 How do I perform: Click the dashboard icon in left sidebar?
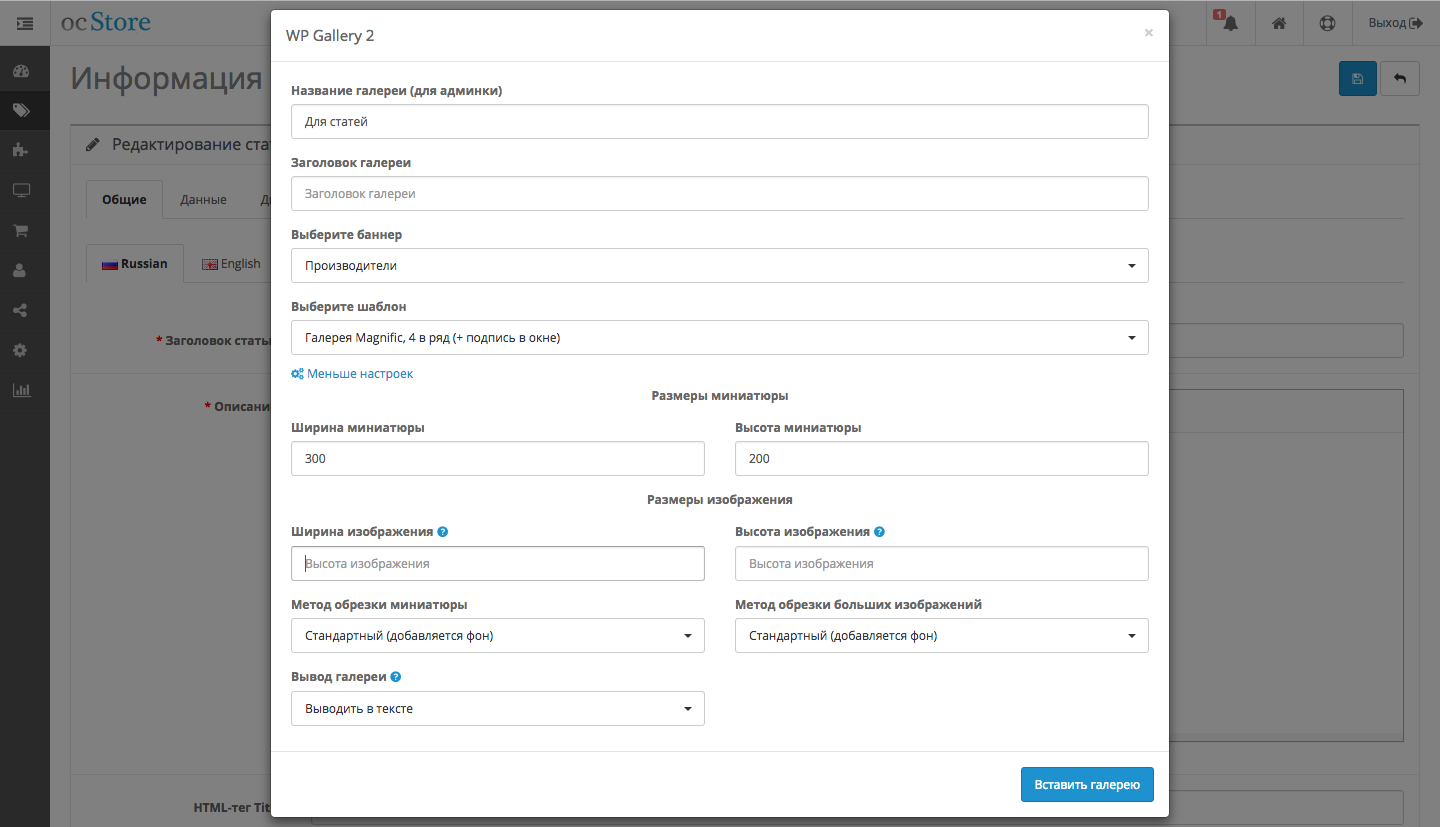point(21,71)
